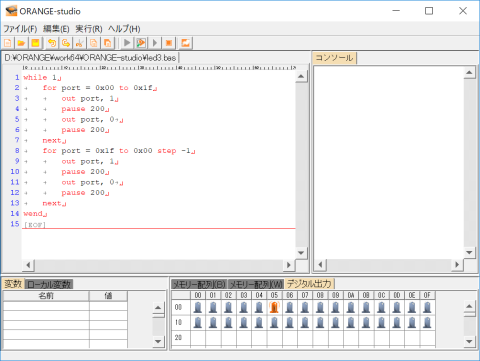Image resolution: width=480 pixels, height=361 pixels.
Task: Click the last graph-style toolbar icon
Action: point(185,43)
